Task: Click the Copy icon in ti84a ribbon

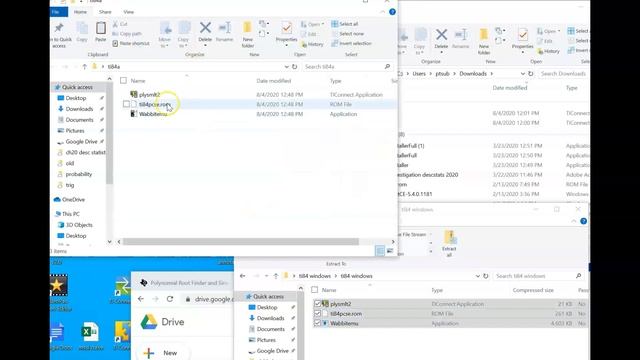Action: pos(82,29)
